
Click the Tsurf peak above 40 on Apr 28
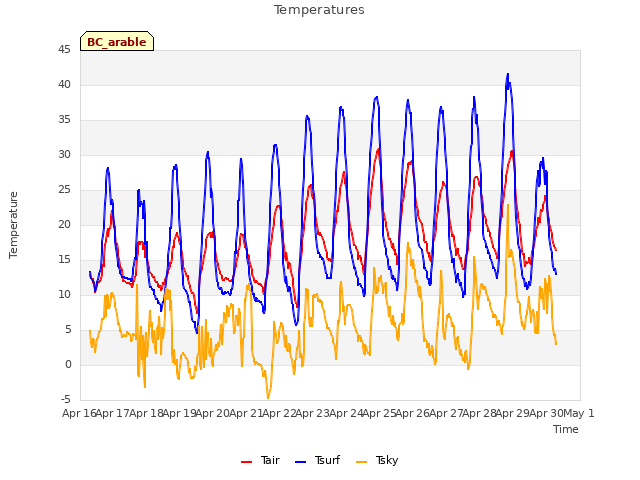(508, 75)
